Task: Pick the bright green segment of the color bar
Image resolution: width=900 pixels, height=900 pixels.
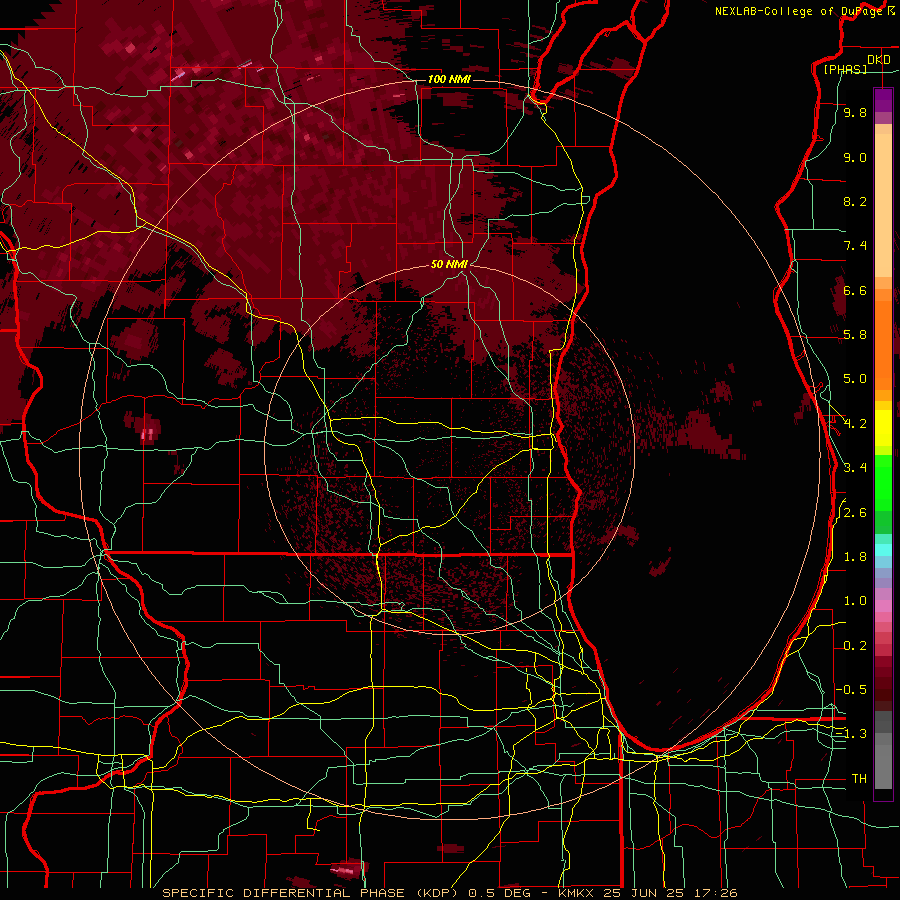Action: tap(883, 485)
